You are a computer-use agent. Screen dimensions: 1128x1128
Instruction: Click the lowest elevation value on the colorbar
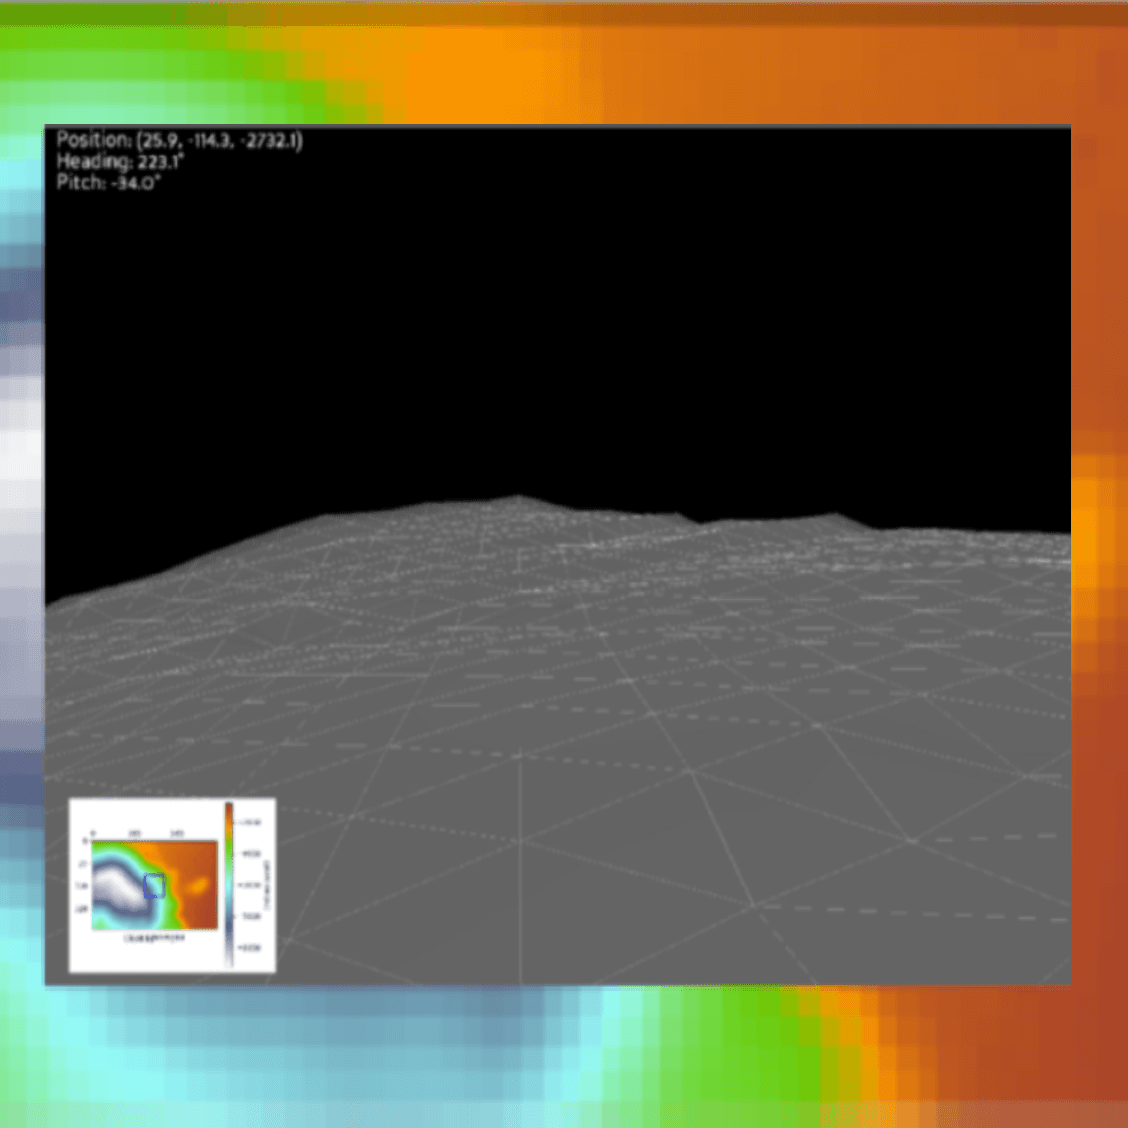[x=248, y=946]
